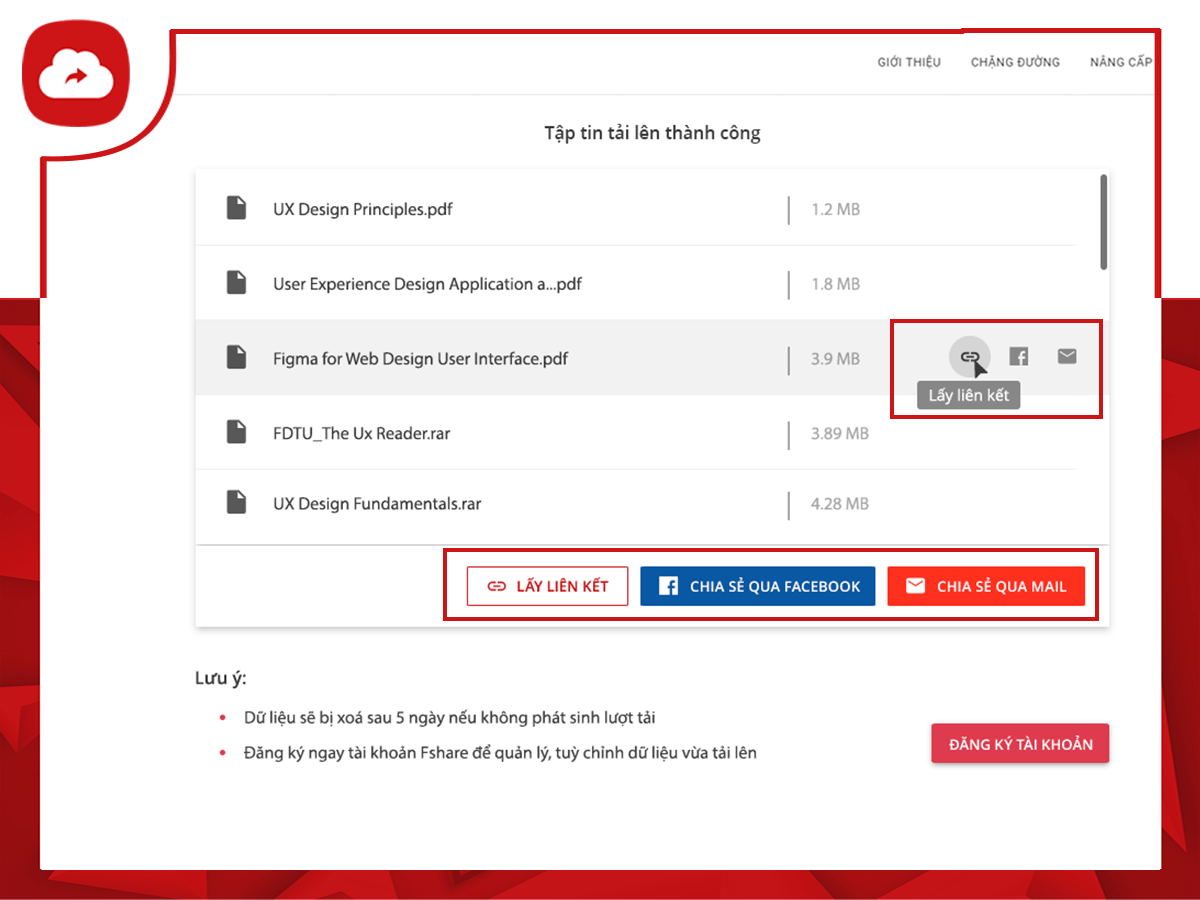Select FDTU_The Ux Reader.rar file name
This screenshot has height=900, width=1200.
point(362,434)
